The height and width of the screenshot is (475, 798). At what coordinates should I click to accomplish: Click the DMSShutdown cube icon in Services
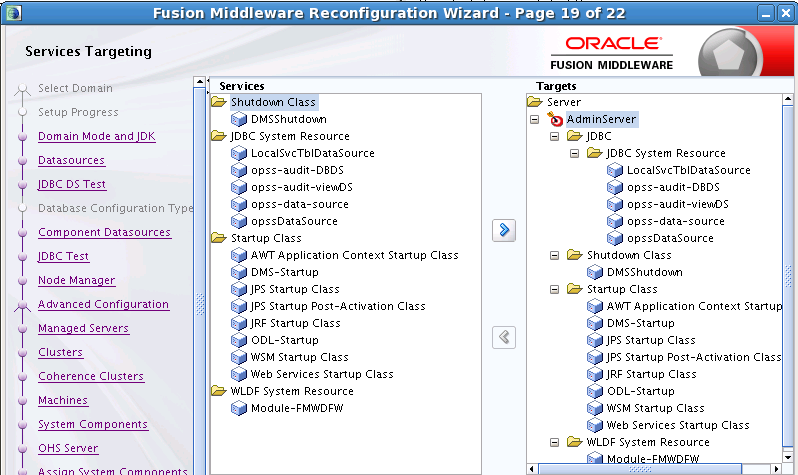239,119
